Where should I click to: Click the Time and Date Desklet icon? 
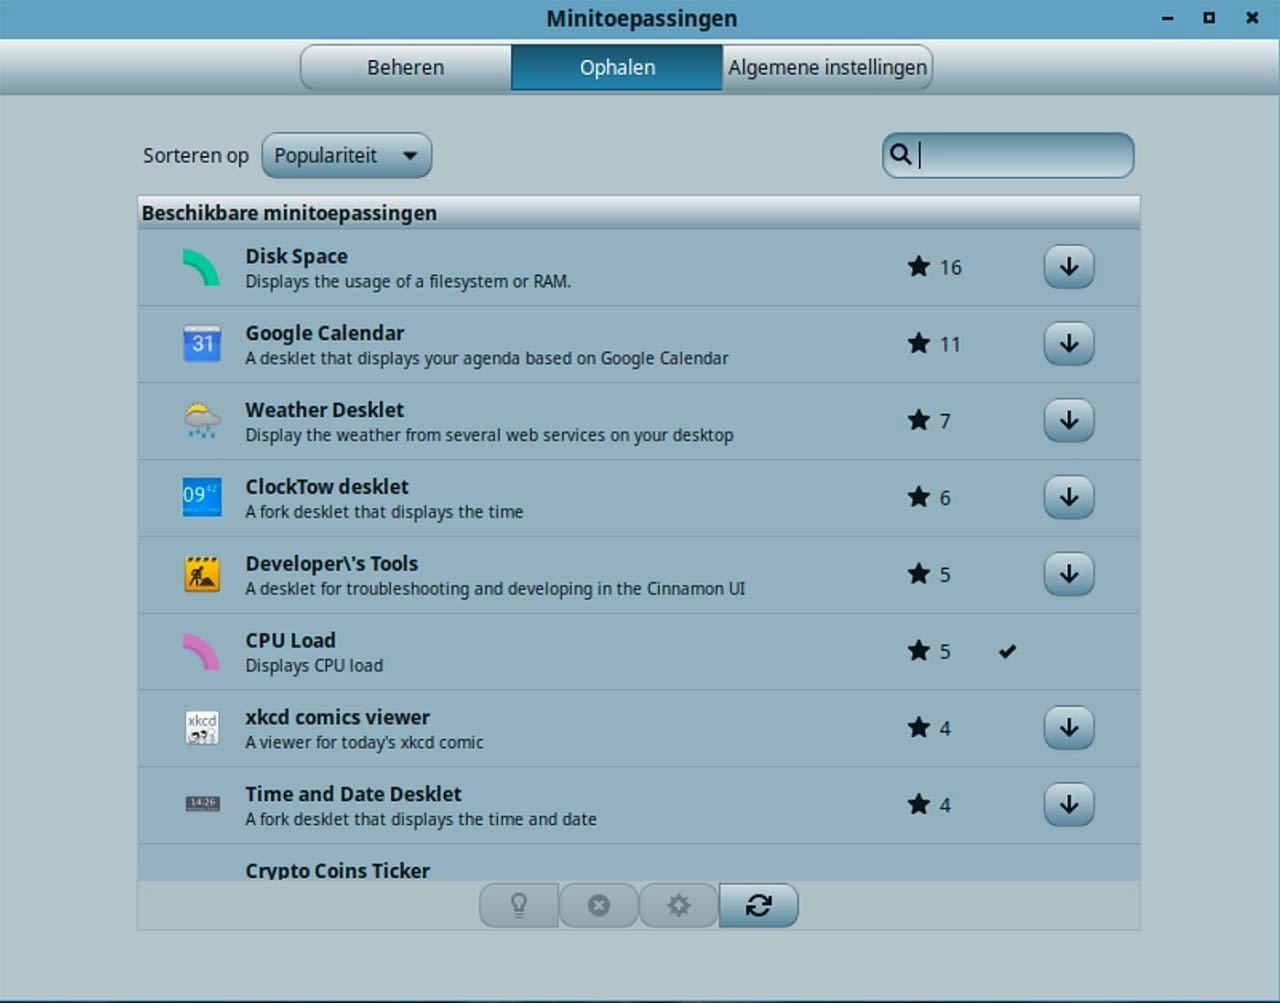202,804
